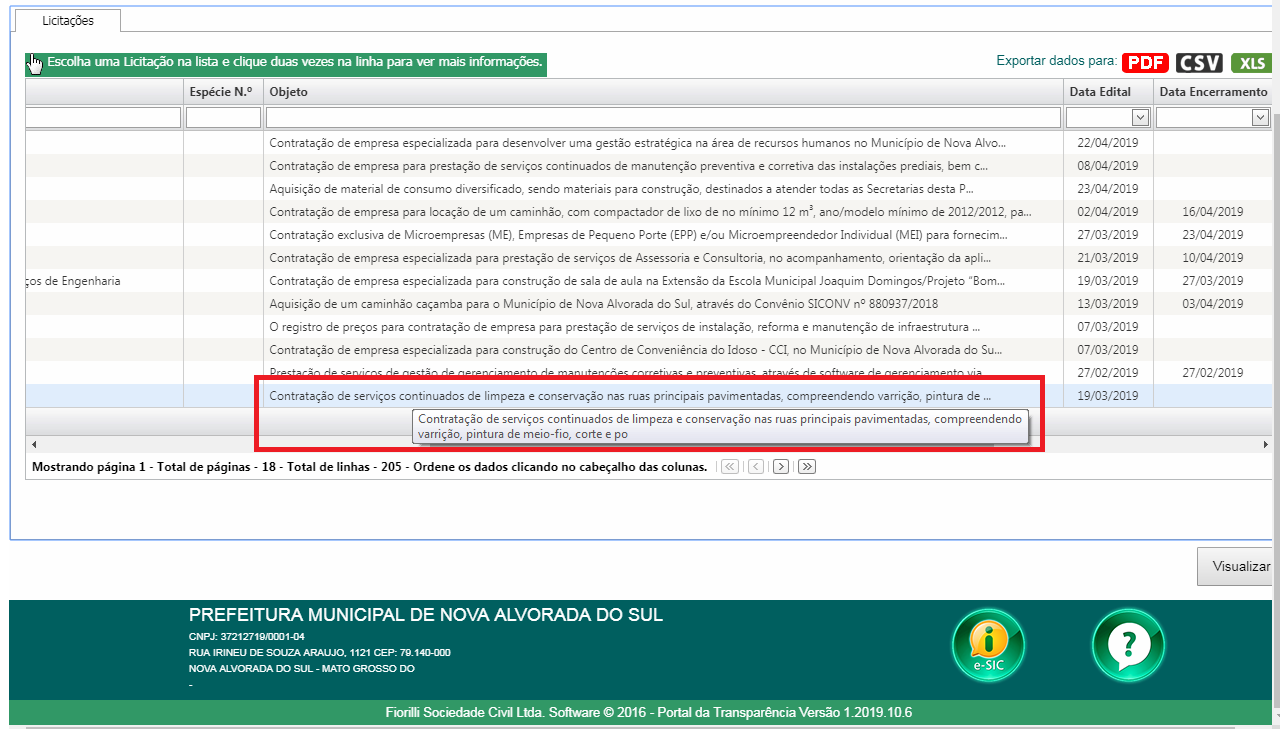Open the Data Encerramento filter dropdown
This screenshot has width=1281, height=729.
click(x=1261, y=117)
